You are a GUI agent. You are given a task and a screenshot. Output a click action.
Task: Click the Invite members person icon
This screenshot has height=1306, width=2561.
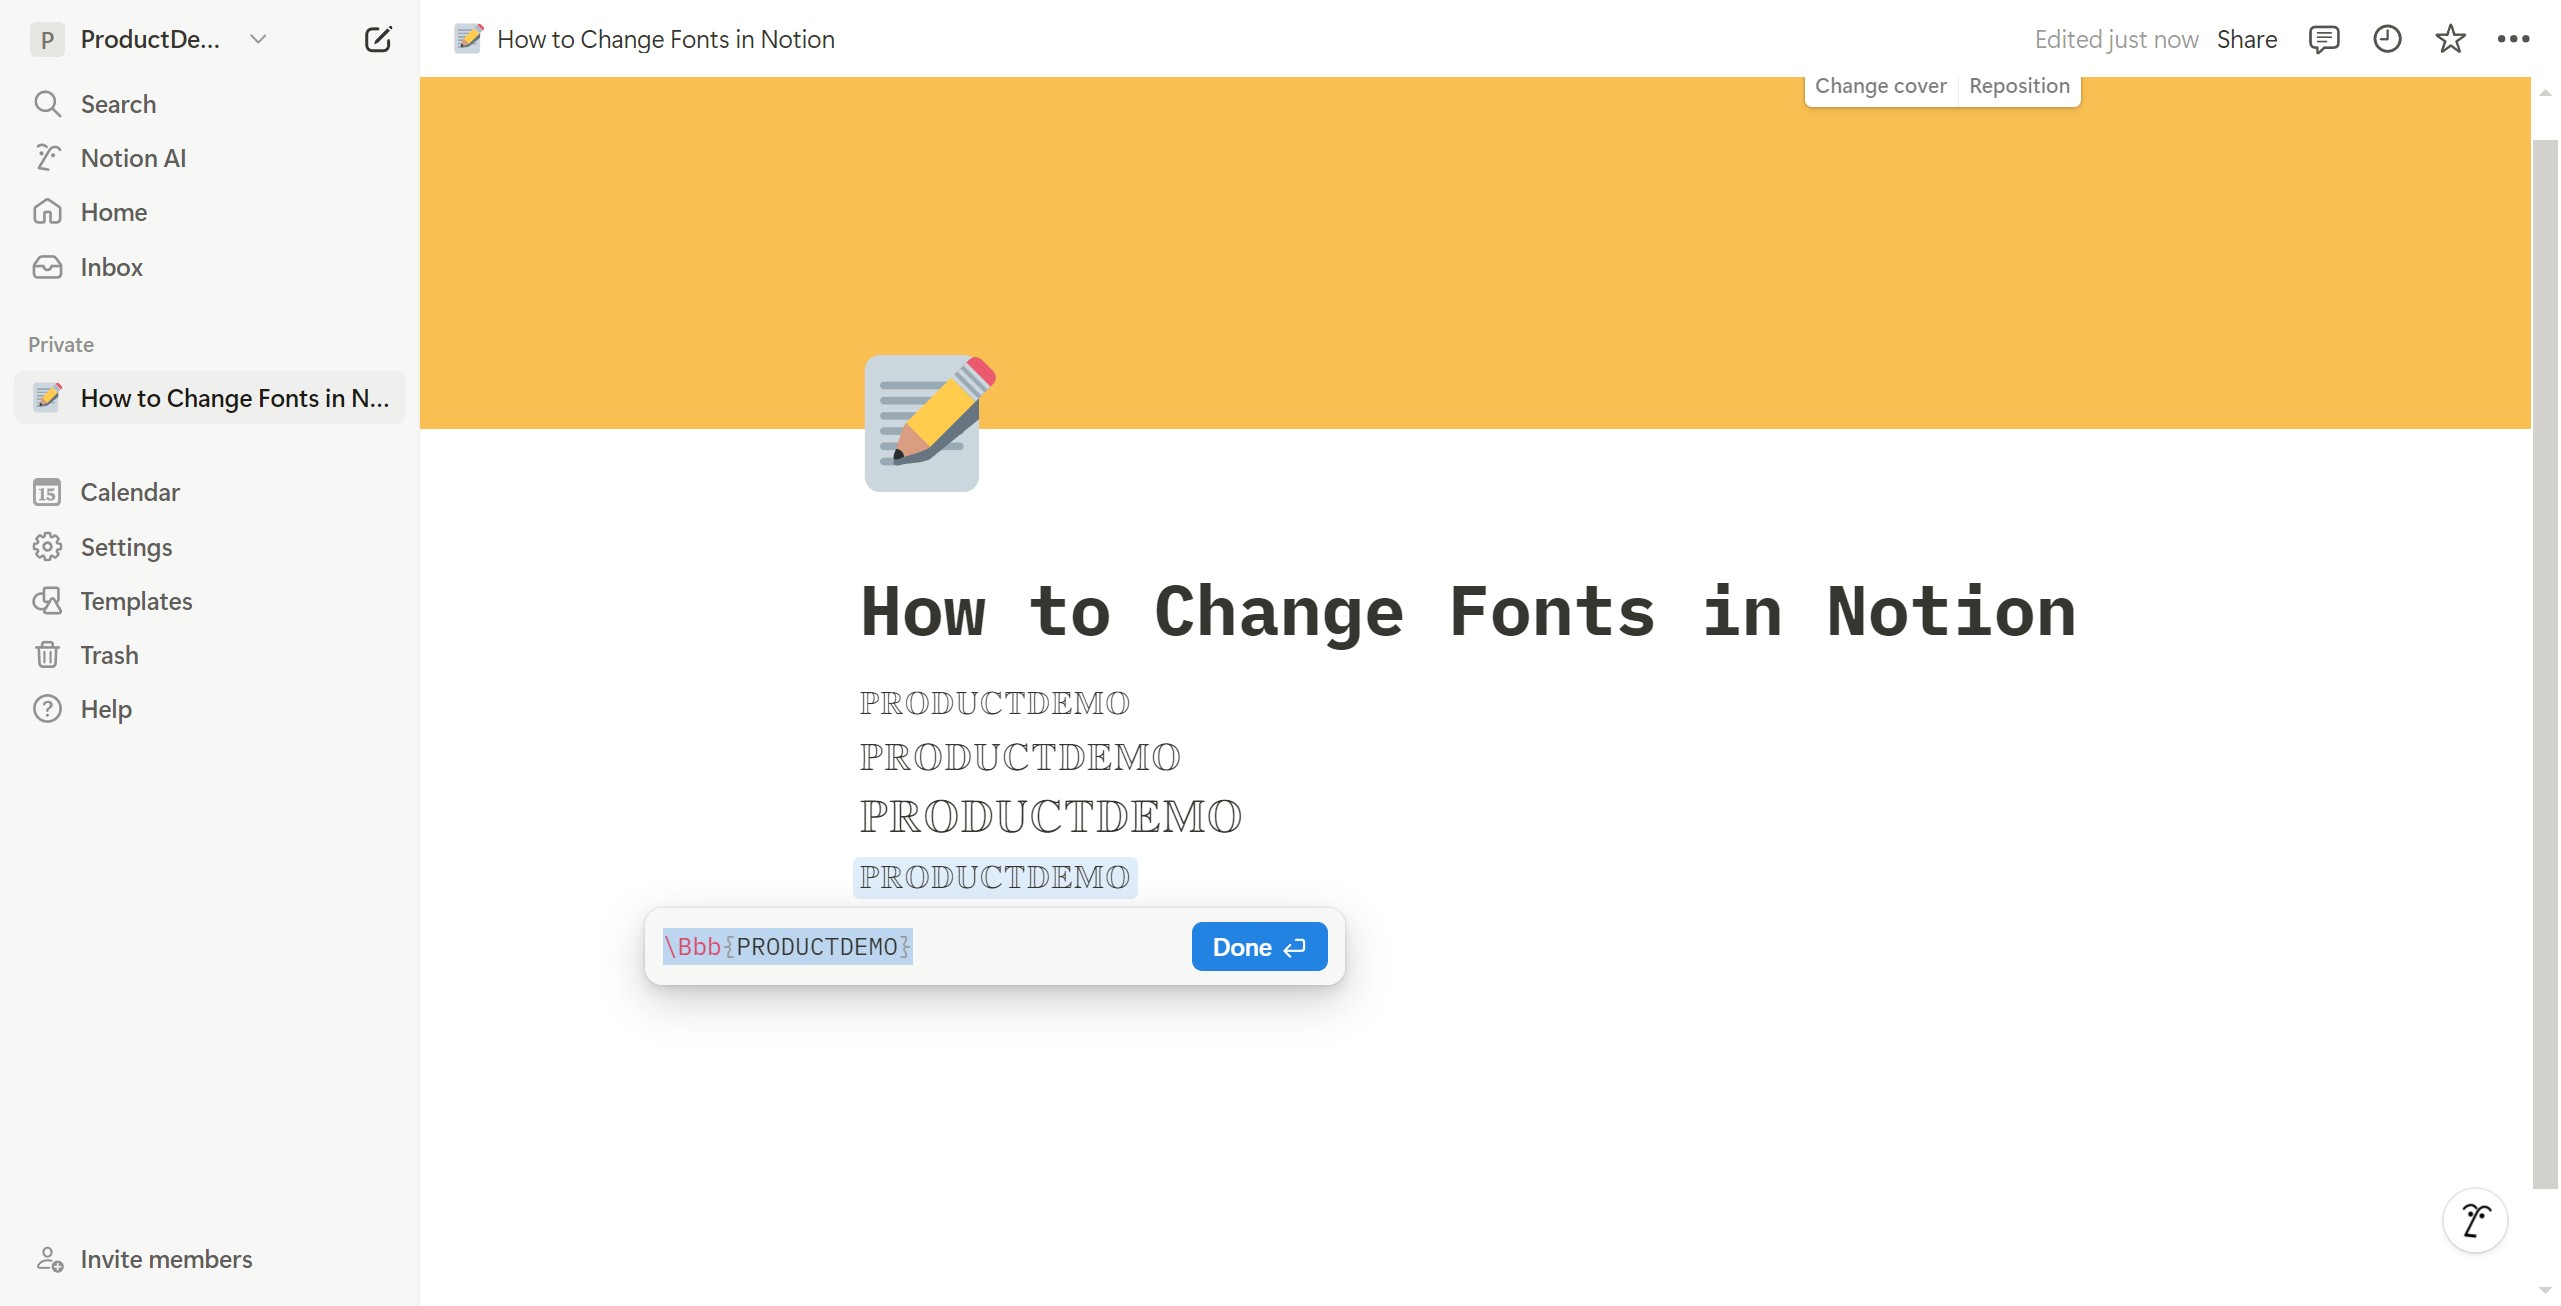[x=49, y=1259]
